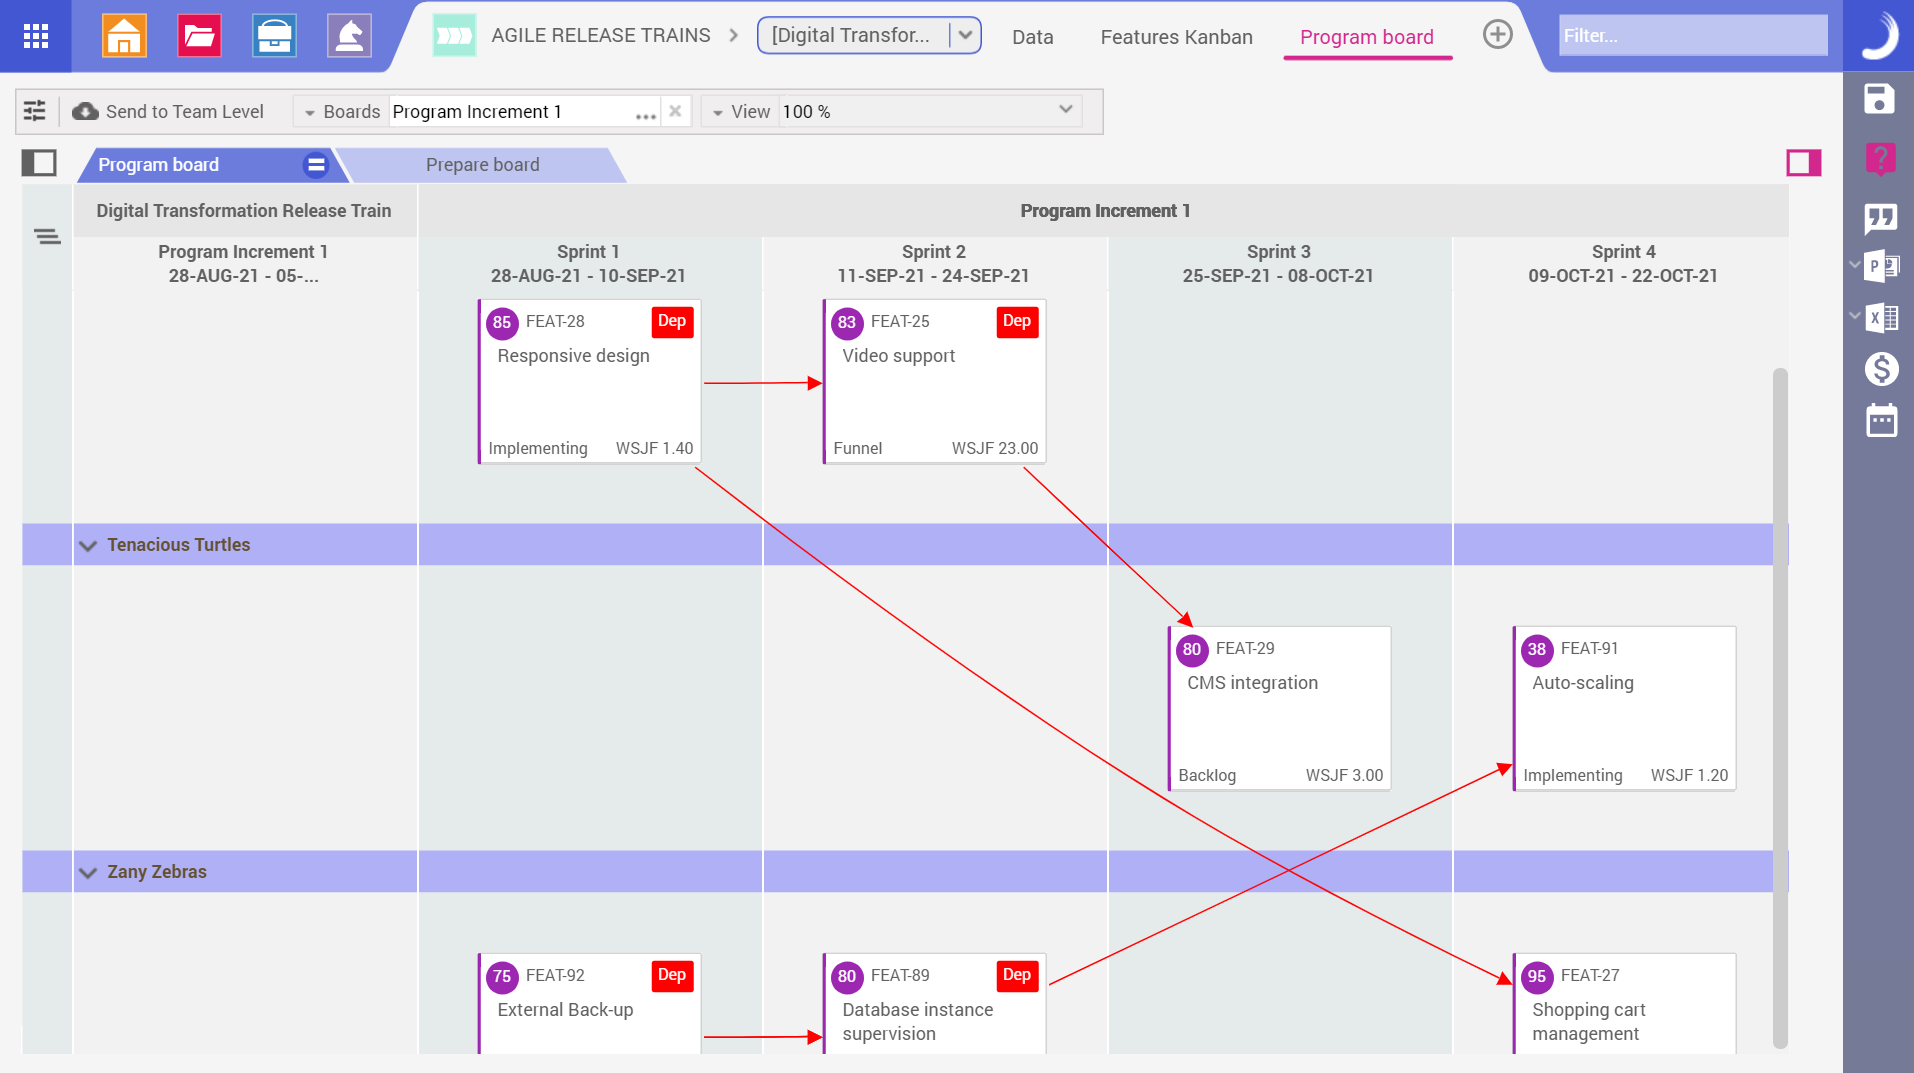Clear the Program Increment 1 board selection
Viewport: 1914px width, 1073px height.
(676, 111)
